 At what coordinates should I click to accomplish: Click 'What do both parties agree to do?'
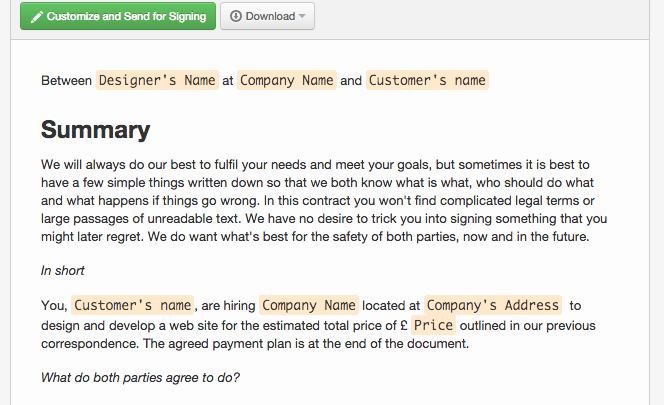tap(140, 377)
